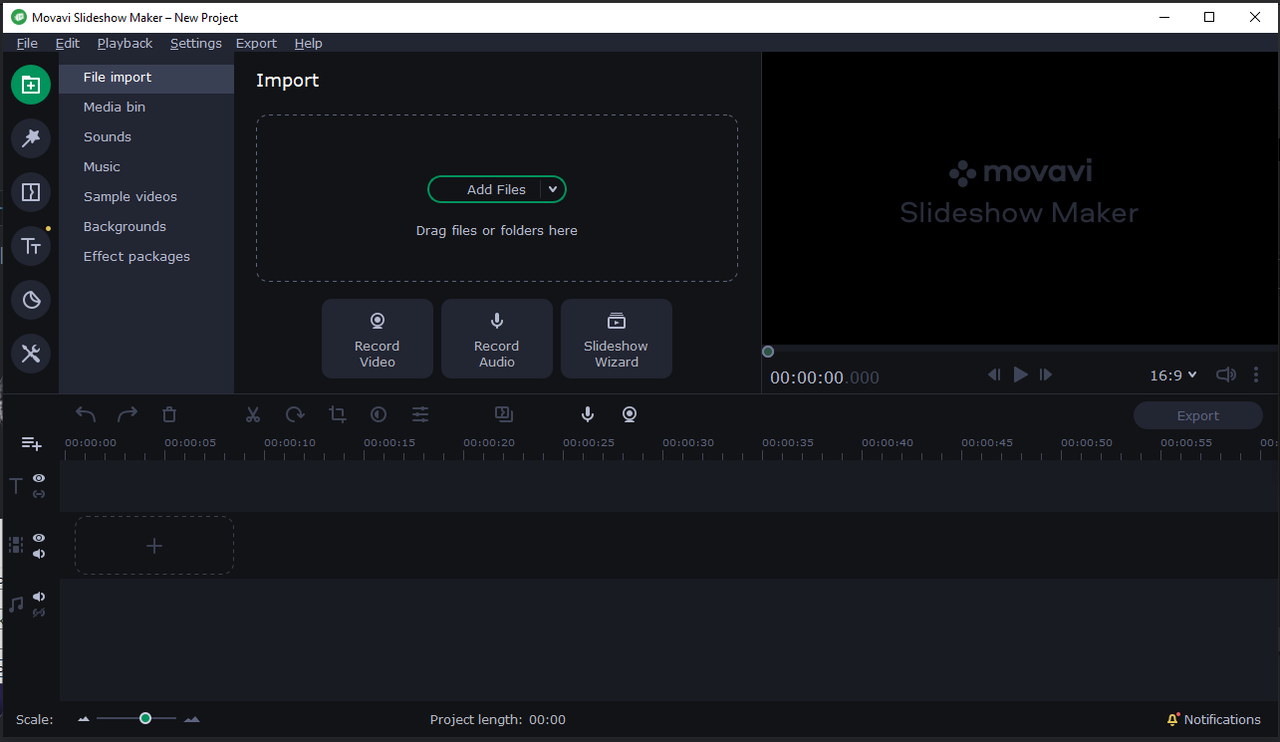The width and height of the screenshot is (1280, 742).
Task: Select Effect packages in side list
Action: click(146, 257)
